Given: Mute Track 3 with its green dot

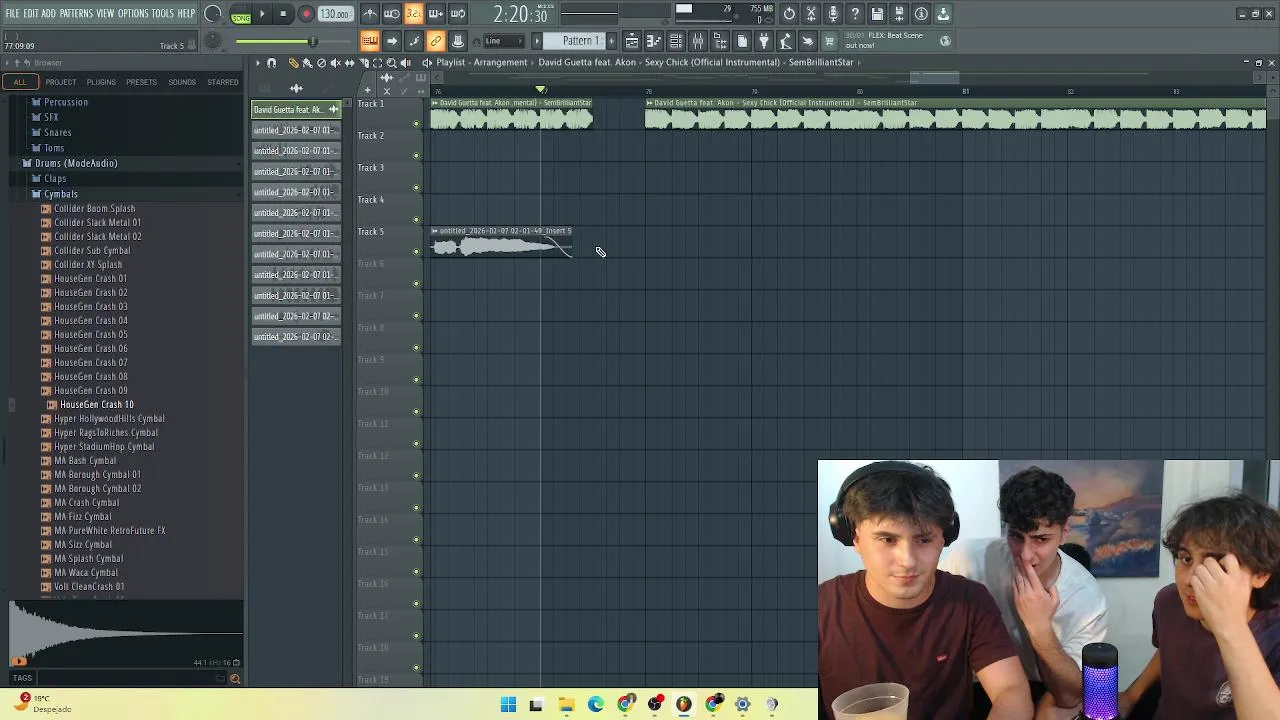Looking at the screenshot, I should (x=417, y=188).
